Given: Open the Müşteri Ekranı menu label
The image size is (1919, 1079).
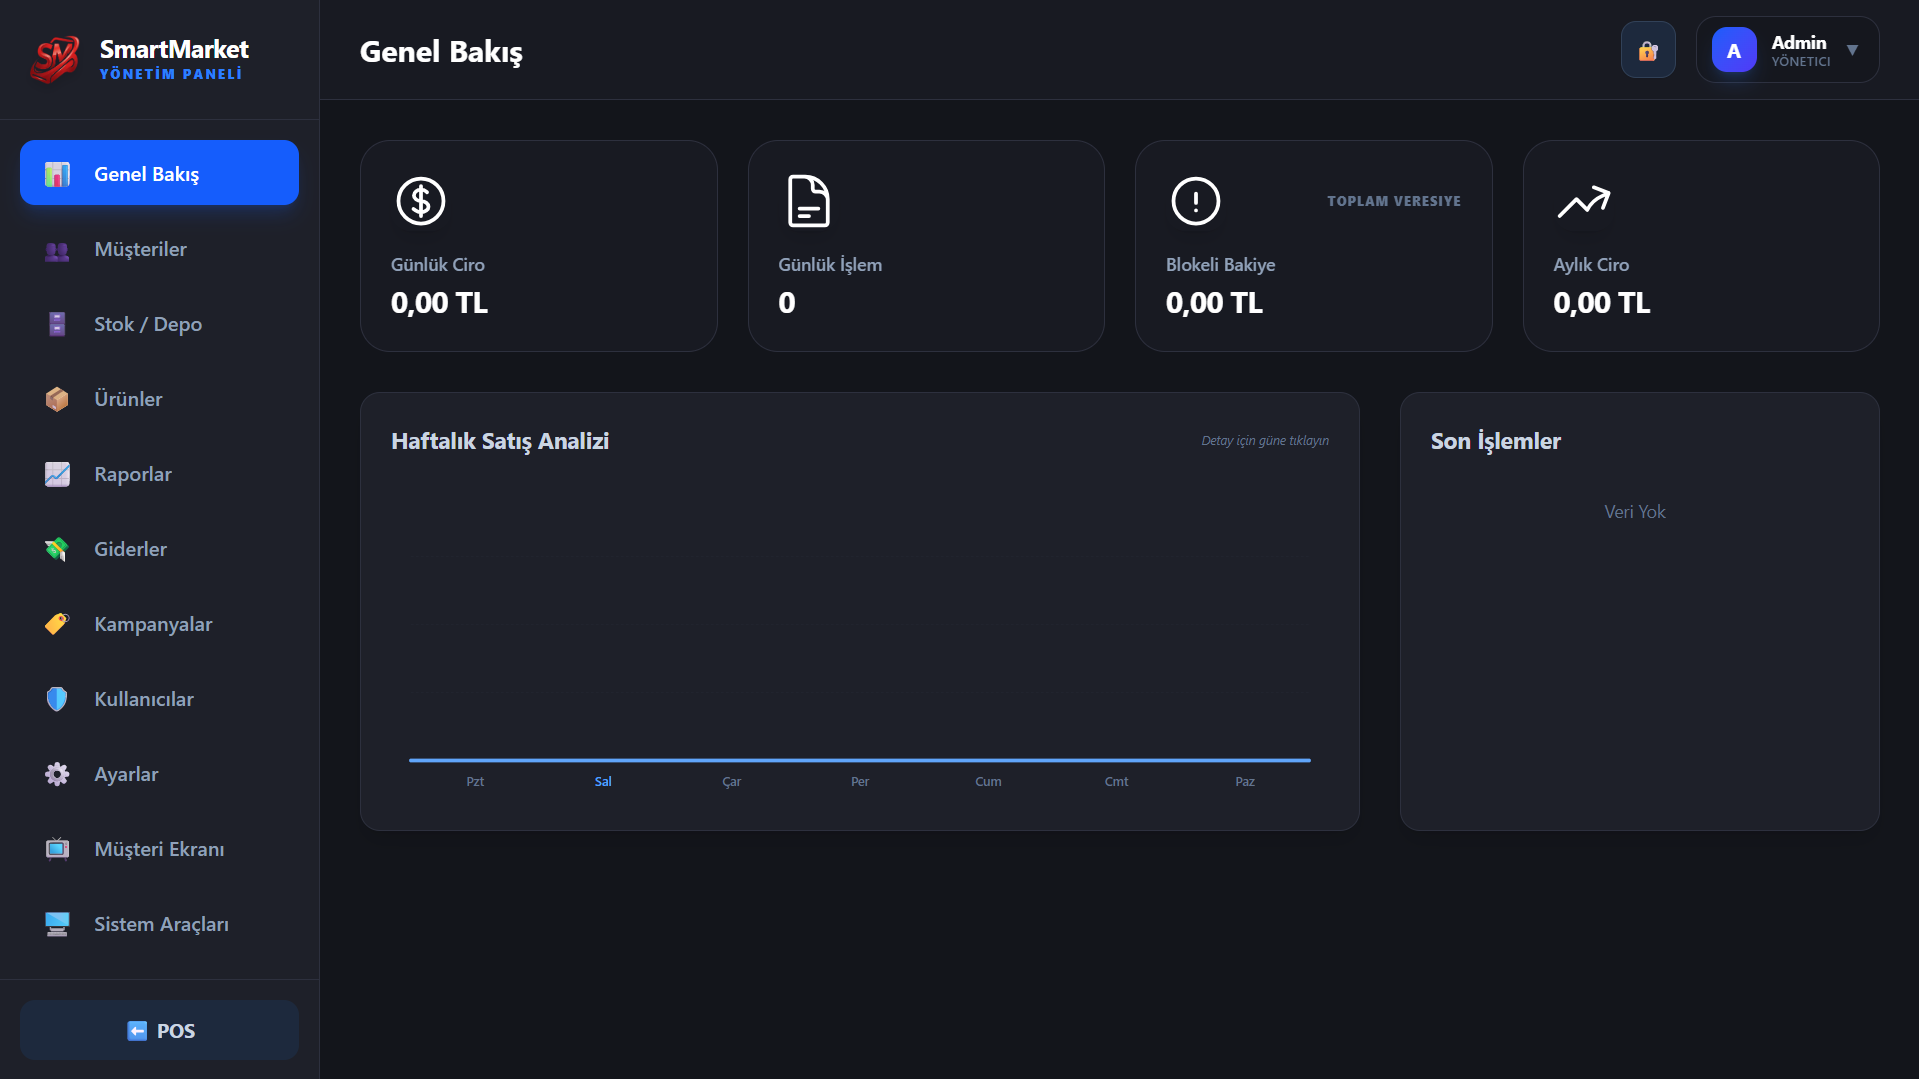Looking at the screenshot, I should click(159, 849).
